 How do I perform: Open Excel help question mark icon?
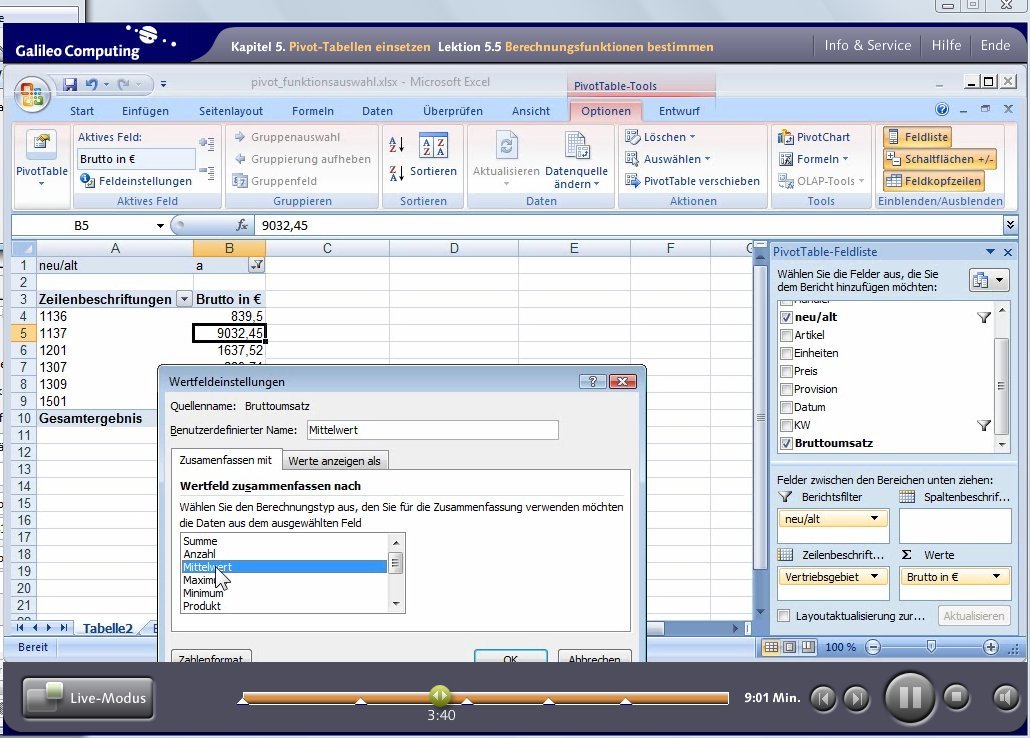click(941, 109)
